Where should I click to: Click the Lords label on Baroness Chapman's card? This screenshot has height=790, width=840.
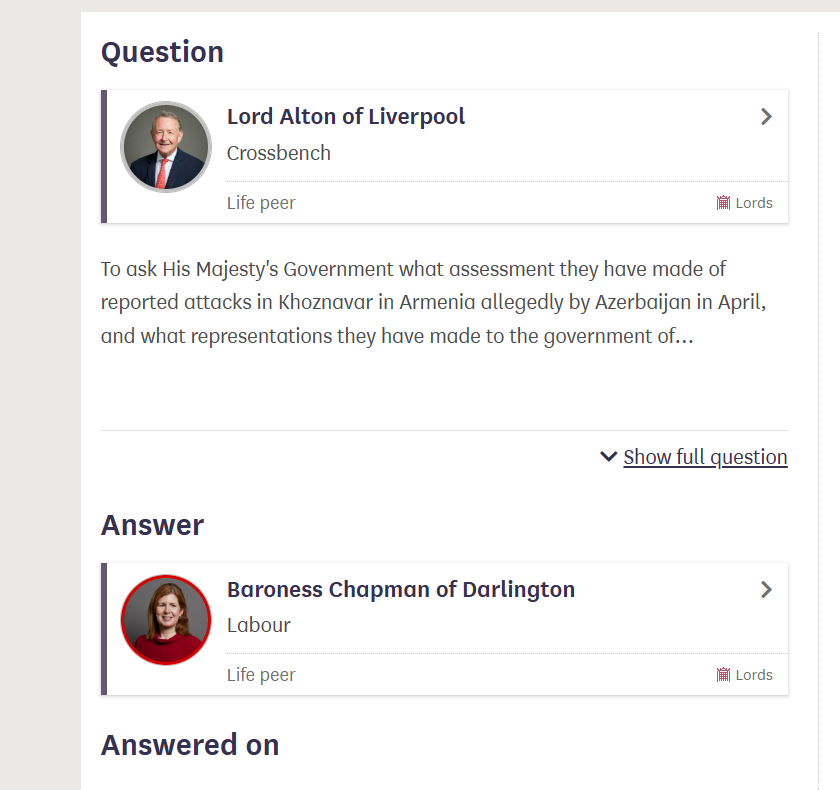(x=754, y=675)
